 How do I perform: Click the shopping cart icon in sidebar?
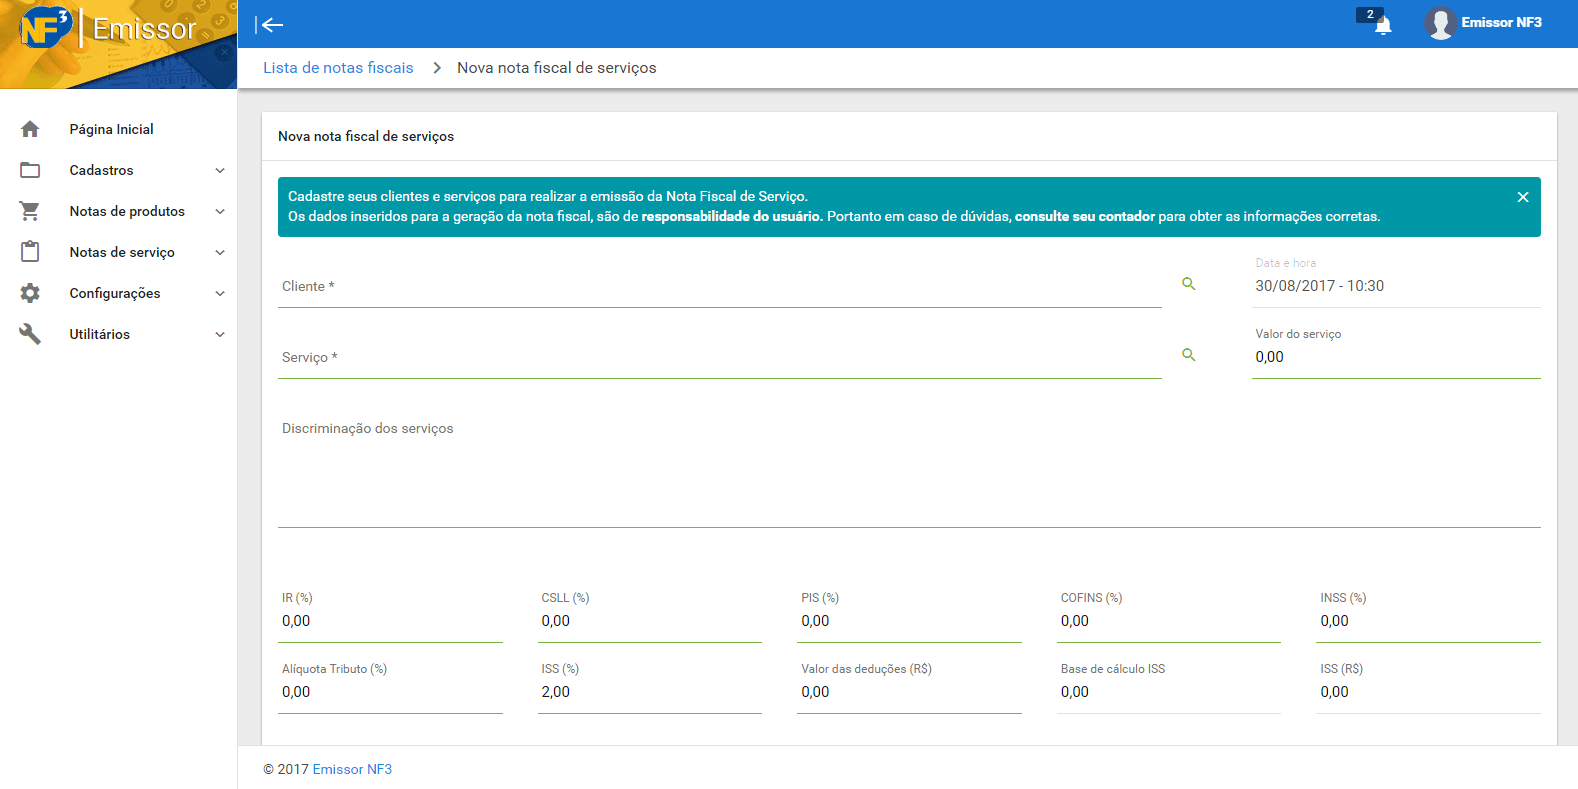click(x=30, y=211)
